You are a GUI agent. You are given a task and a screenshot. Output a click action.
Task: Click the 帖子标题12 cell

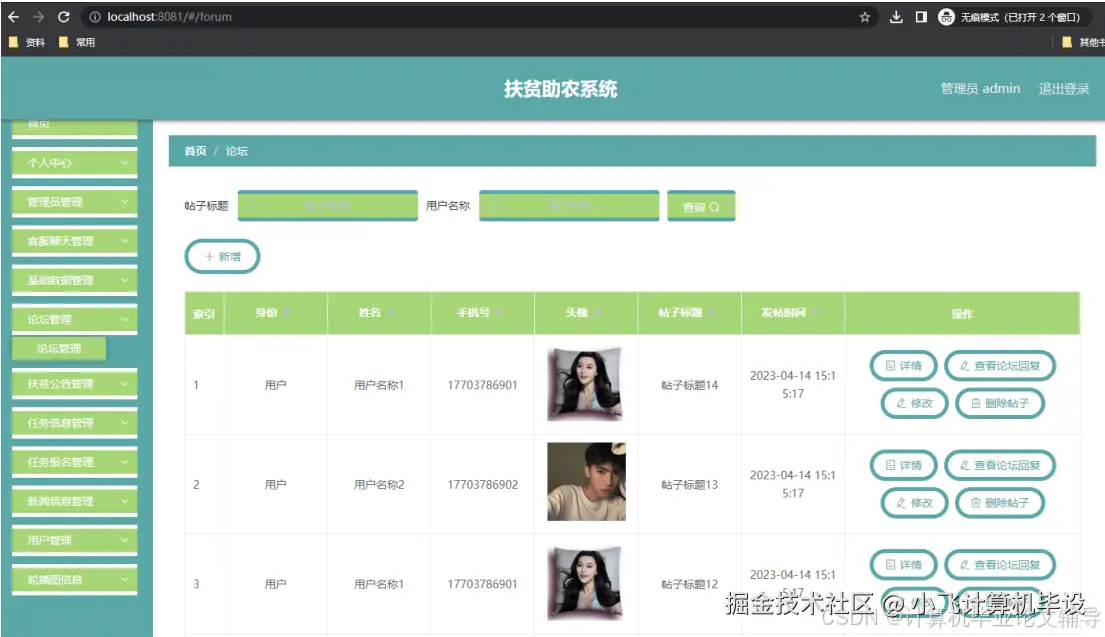pyautogui.click(x=689, y=584)
